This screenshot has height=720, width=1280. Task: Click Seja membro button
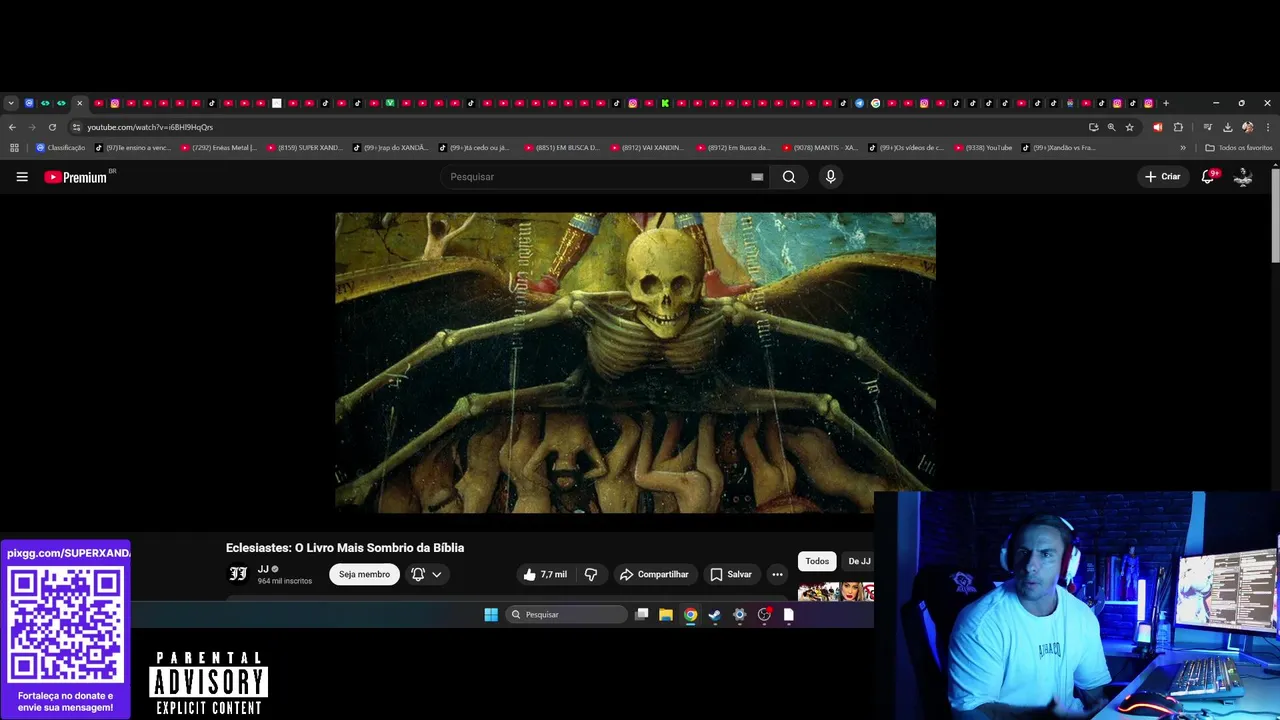pos(364,575)
